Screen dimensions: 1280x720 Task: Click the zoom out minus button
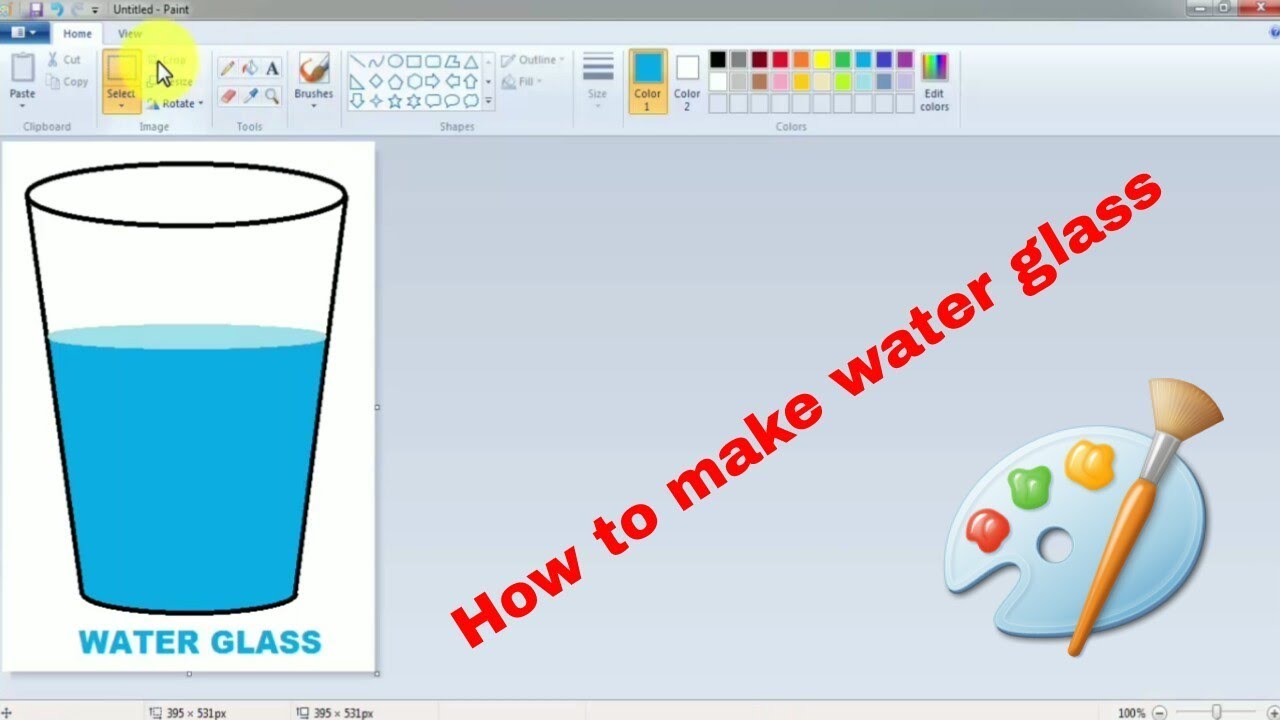pyautogui.click(x=1159, y=712)
